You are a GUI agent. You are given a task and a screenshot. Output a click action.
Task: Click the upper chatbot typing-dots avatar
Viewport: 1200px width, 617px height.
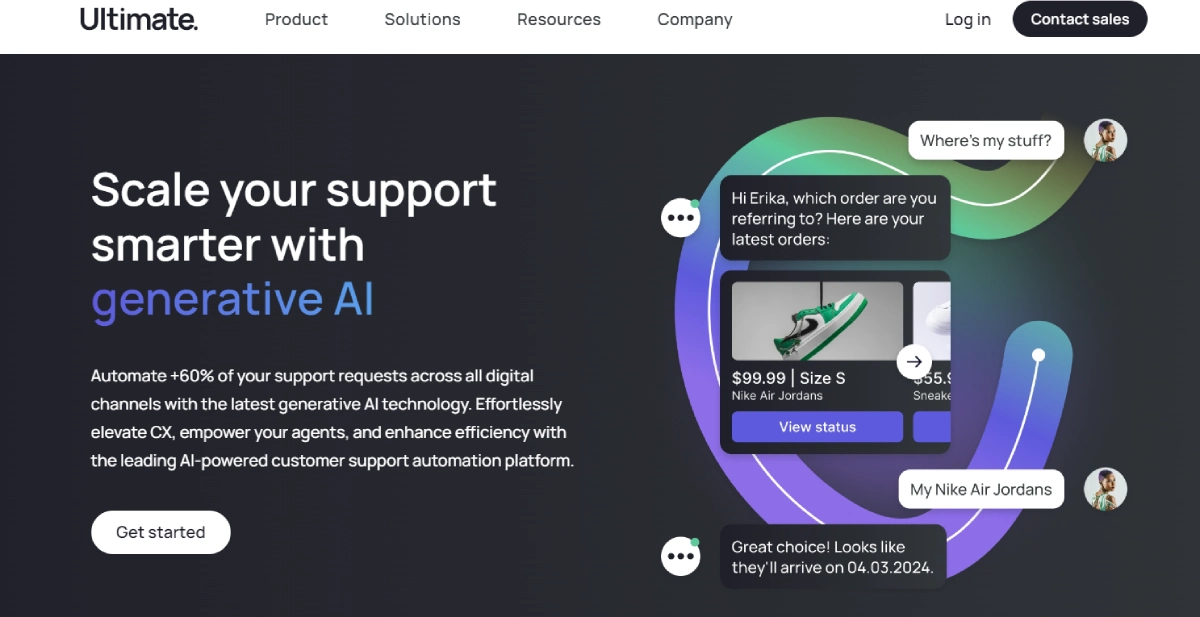pyautogui.click(x=681, y=217)
